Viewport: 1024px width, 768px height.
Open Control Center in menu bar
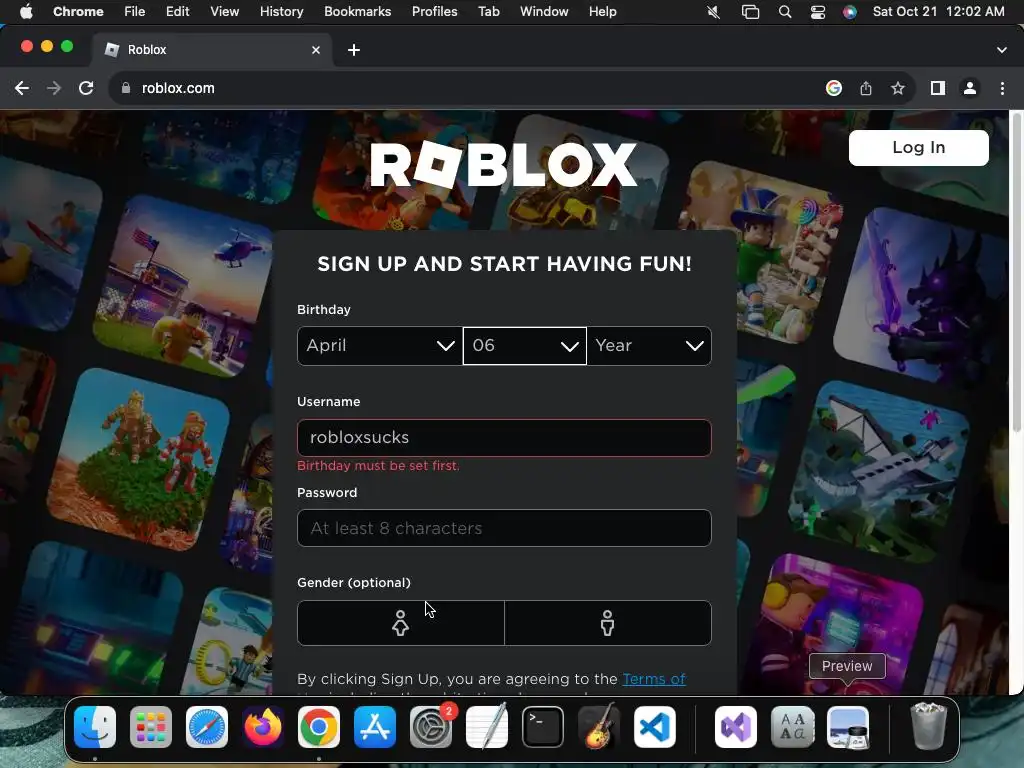[x=818, y=12]
